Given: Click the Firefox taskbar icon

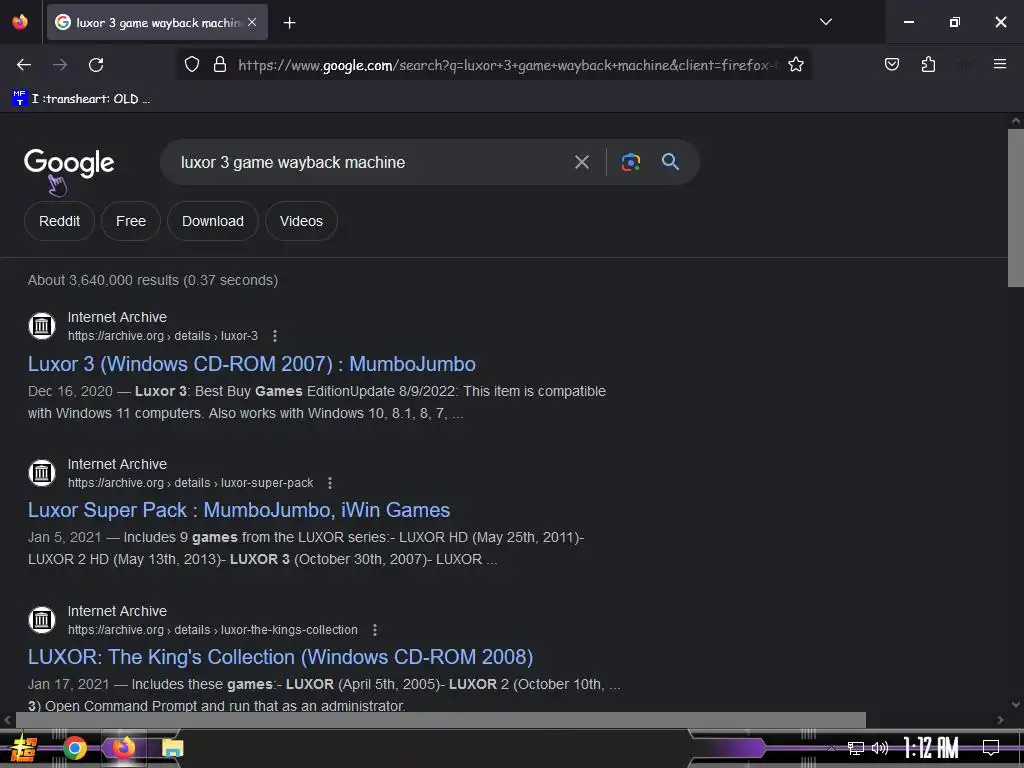Looking at the screenshot, I should click(123, 747).
